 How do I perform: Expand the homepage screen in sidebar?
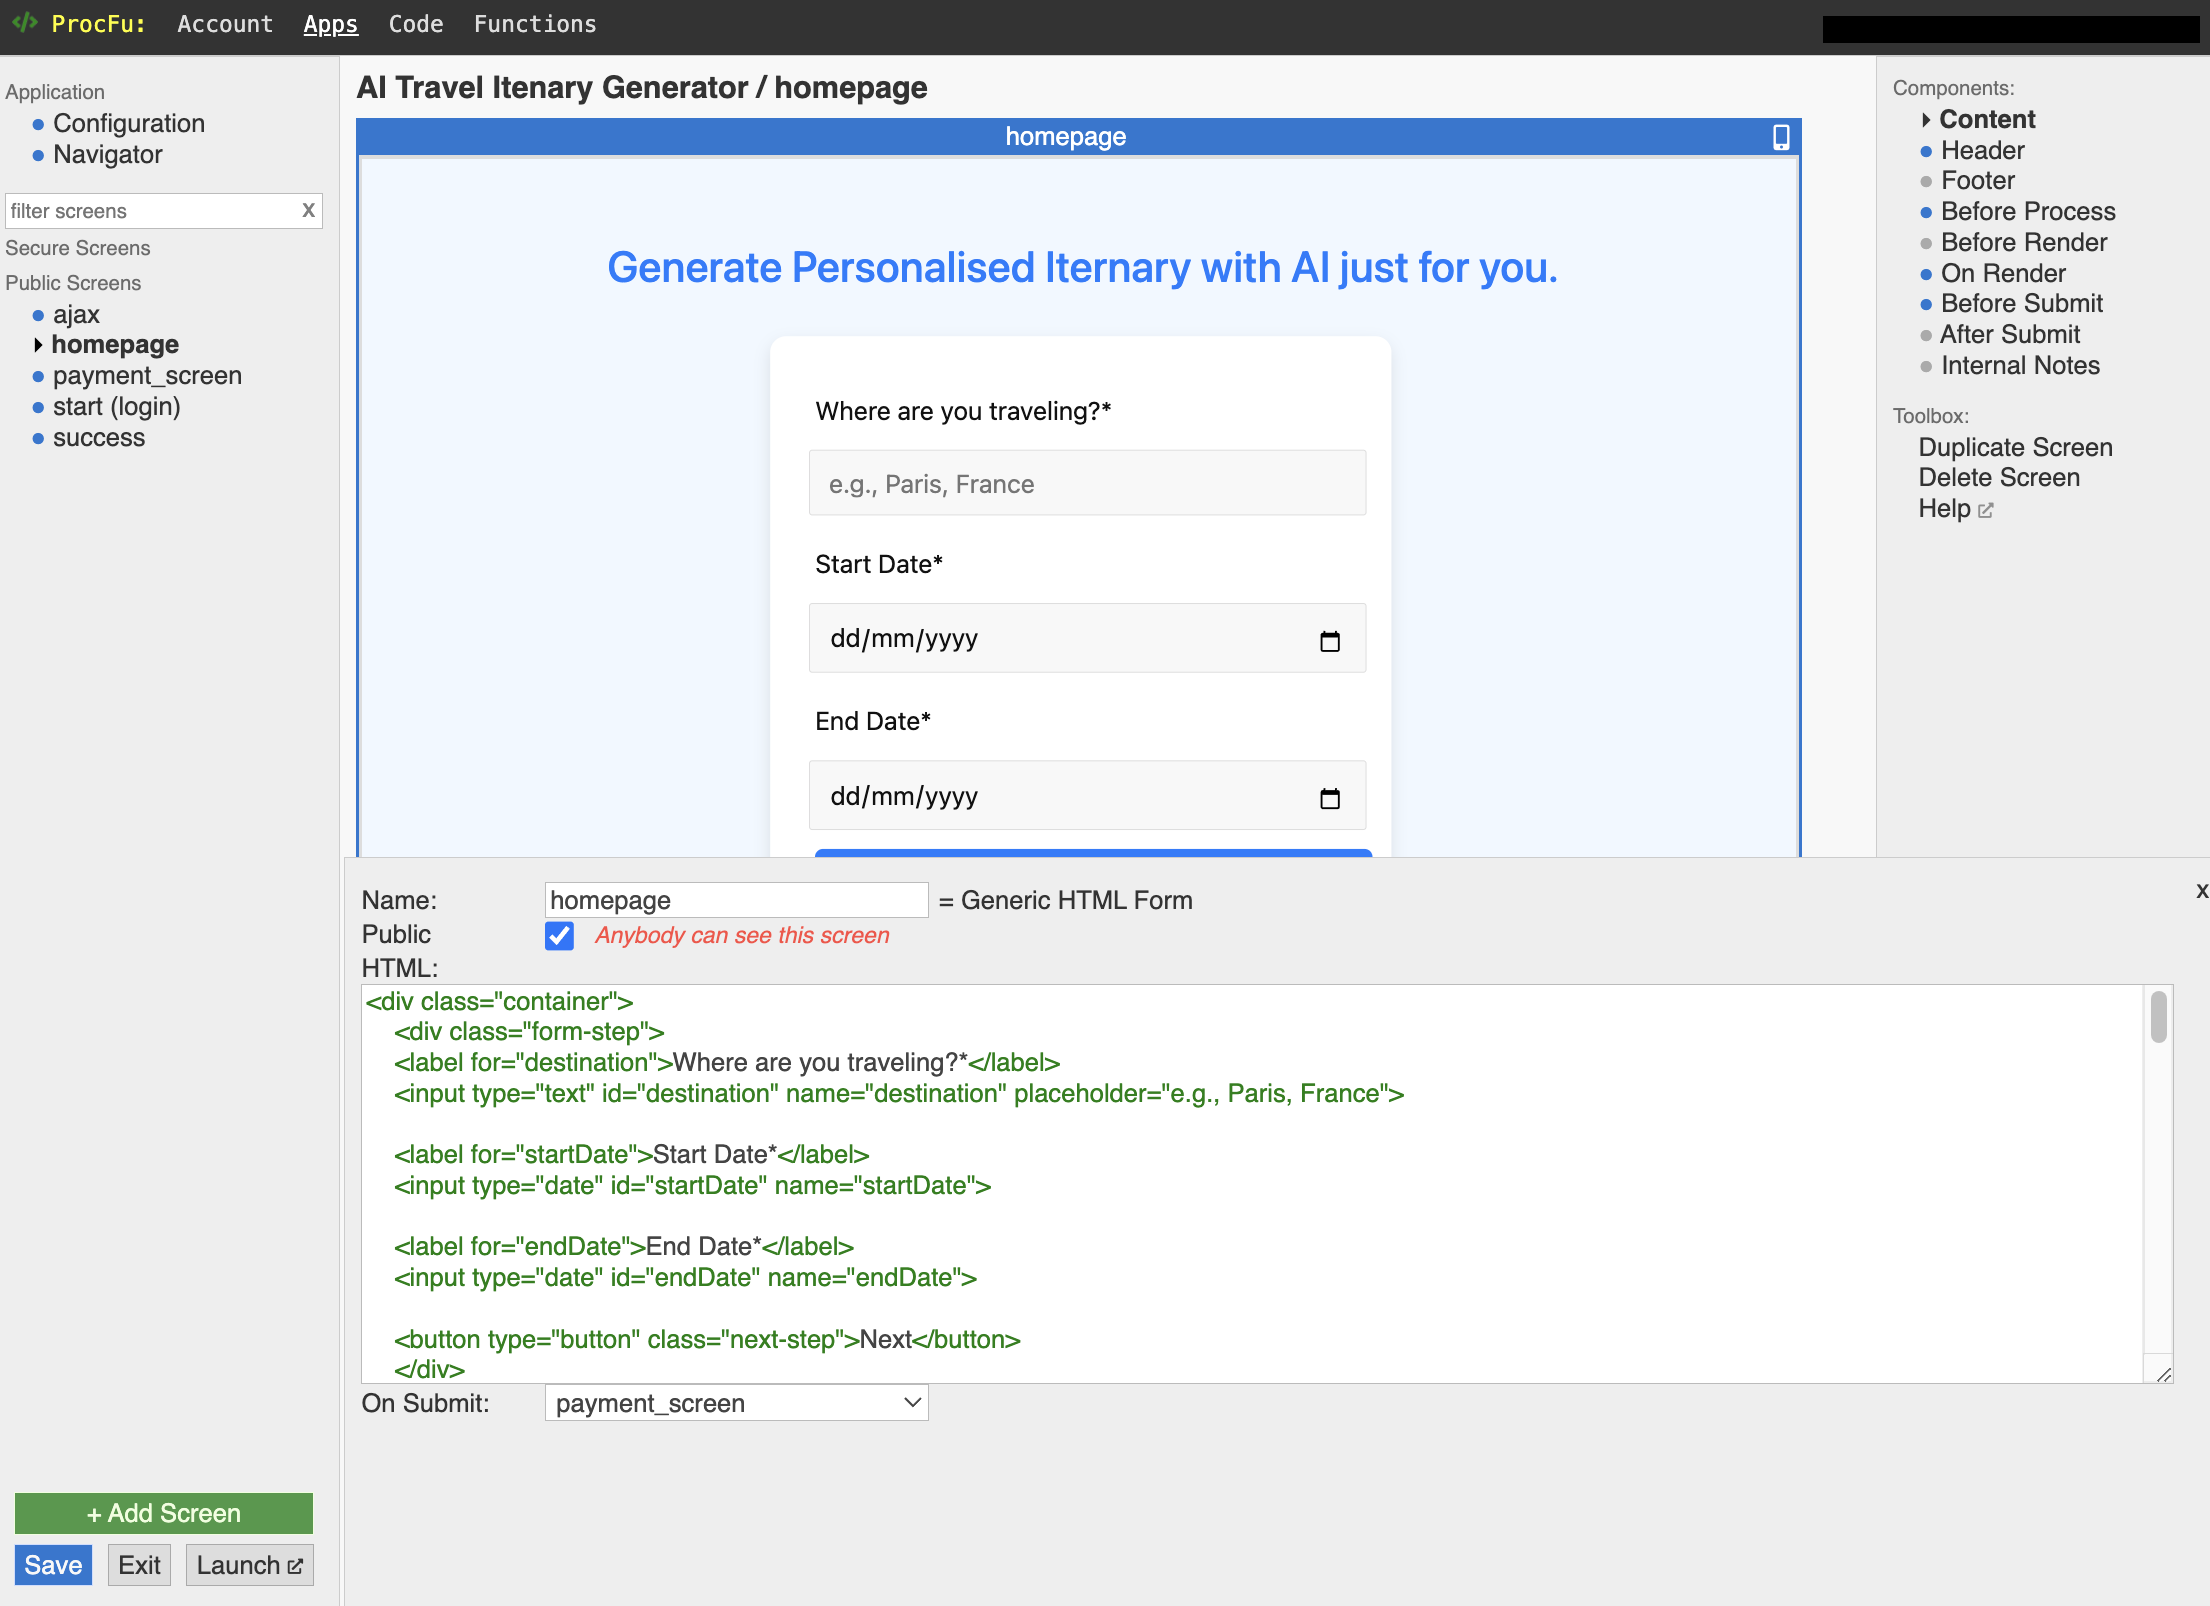(40, 344)
